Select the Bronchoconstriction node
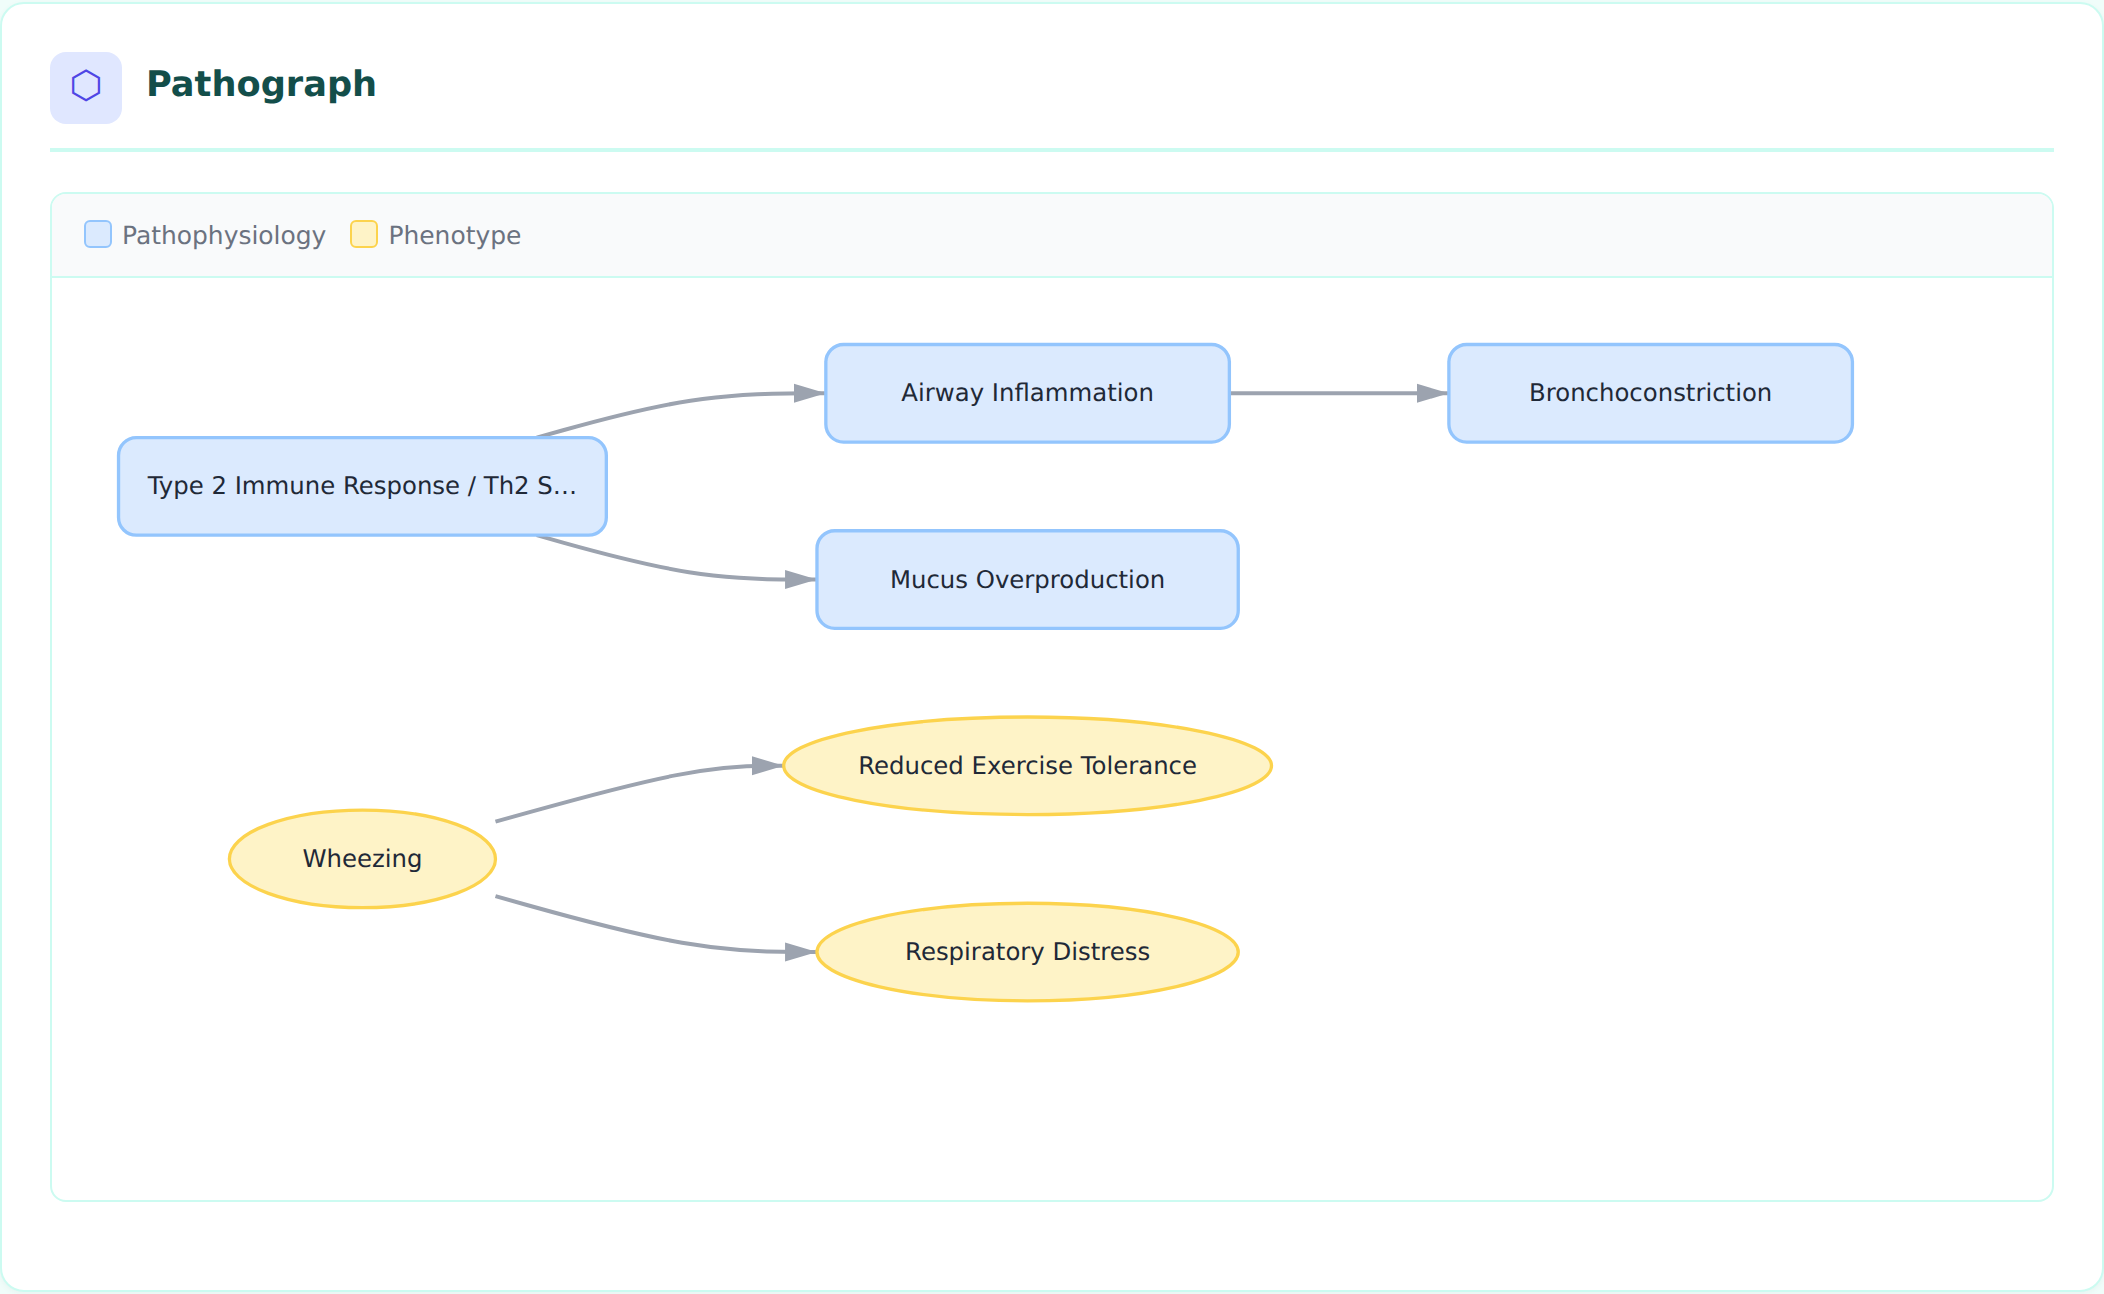2104x1294 pixels. (1650, 393)
